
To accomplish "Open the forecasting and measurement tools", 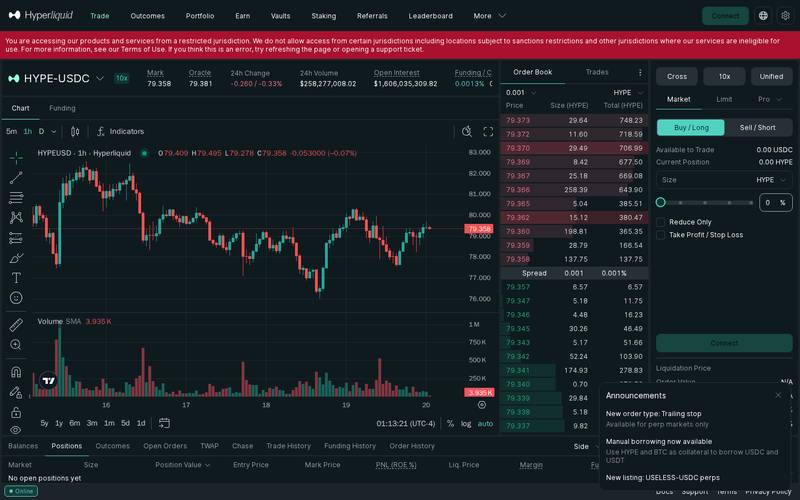I will coord(16,238).
